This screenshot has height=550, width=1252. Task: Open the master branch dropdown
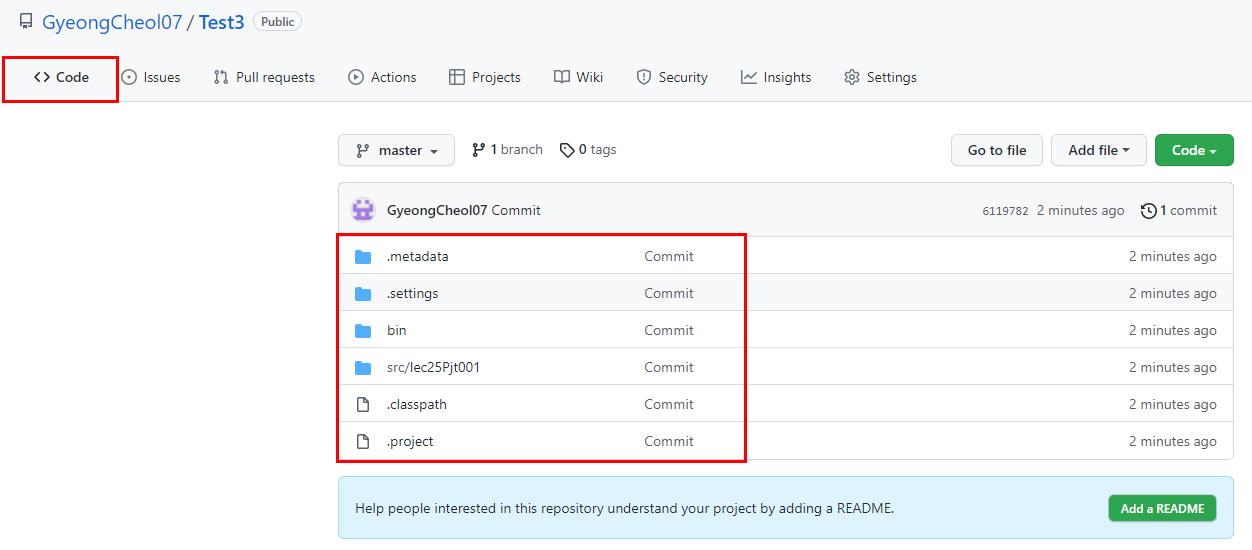pyautogui.click(x=396, y=150)
